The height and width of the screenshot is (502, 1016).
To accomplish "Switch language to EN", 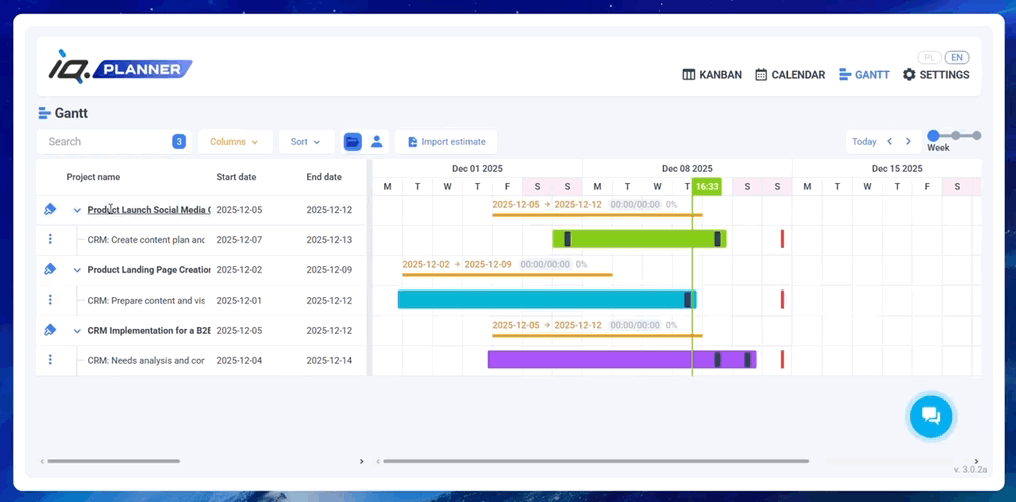I will pyautogui.click(x=957, y=58).
